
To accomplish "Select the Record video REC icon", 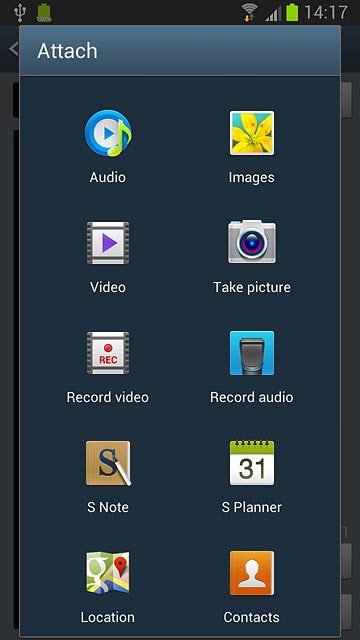I will [x=108, y=353].
